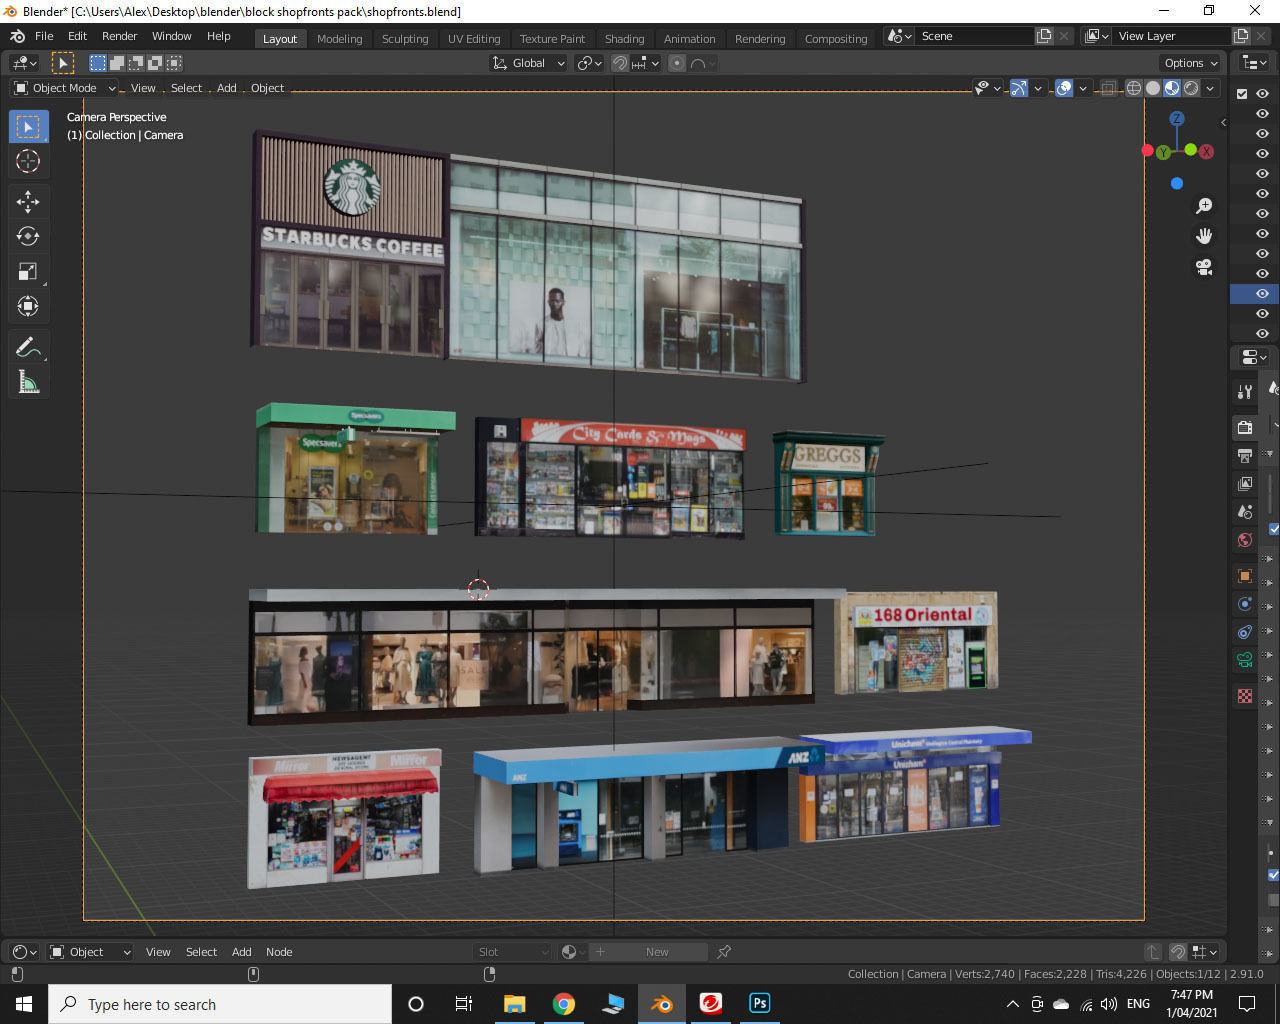Open the Options dropdown
Viewport: 1280px width, 1024px height.
[x=1191, y=63]
